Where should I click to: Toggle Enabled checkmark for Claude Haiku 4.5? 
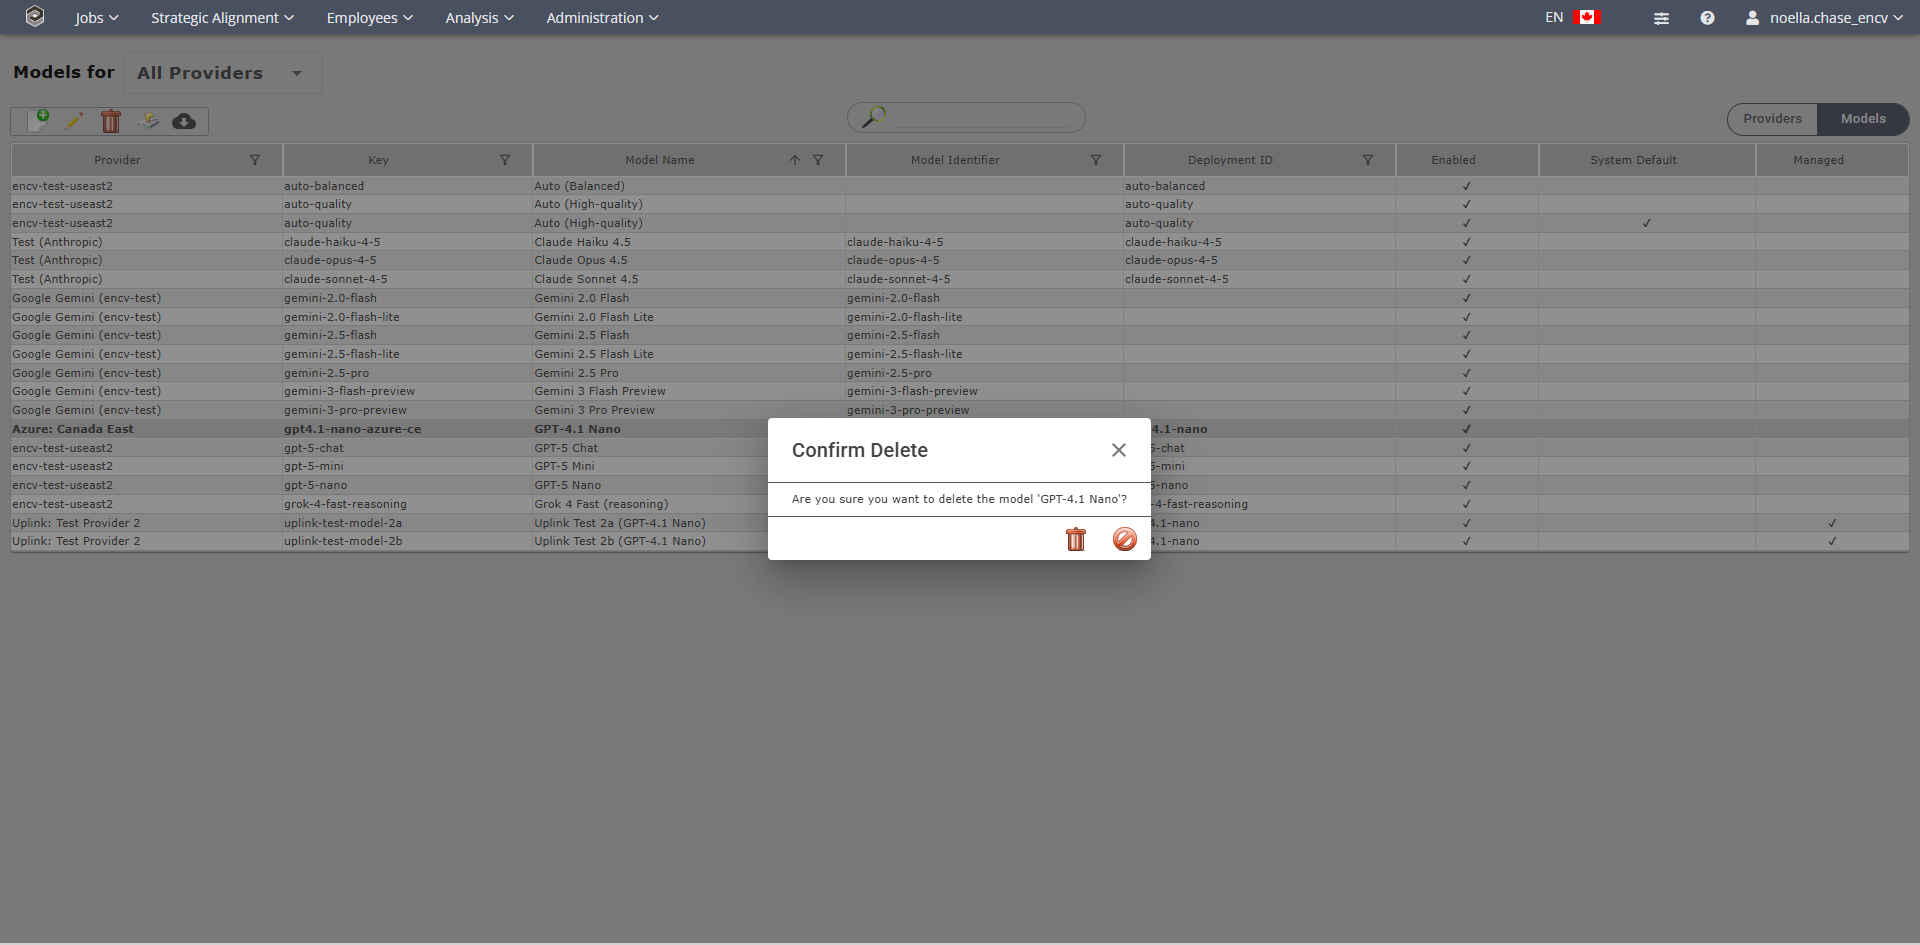click(1466, 242)
